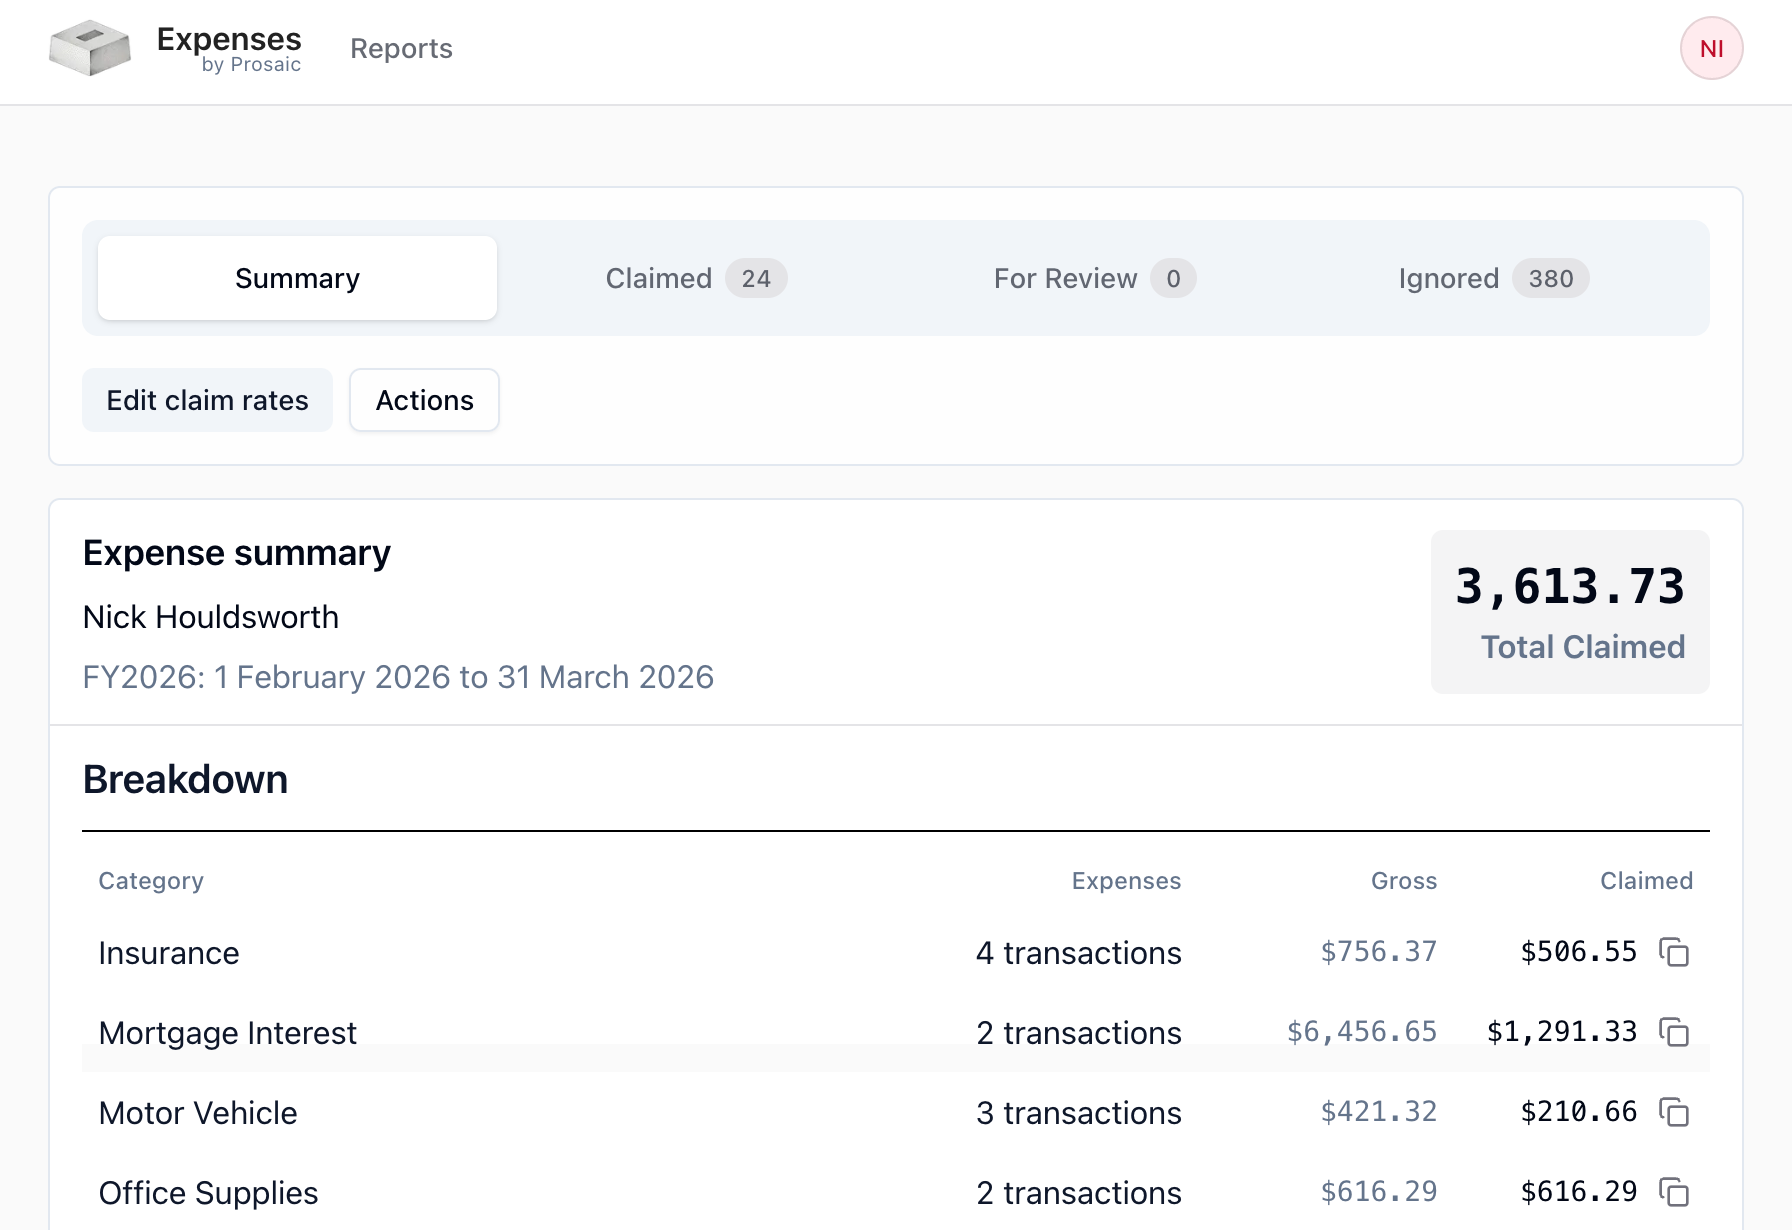
Task: Copy the Mortgage Interest claimed amount
Action: (x=1674, y=1032)
